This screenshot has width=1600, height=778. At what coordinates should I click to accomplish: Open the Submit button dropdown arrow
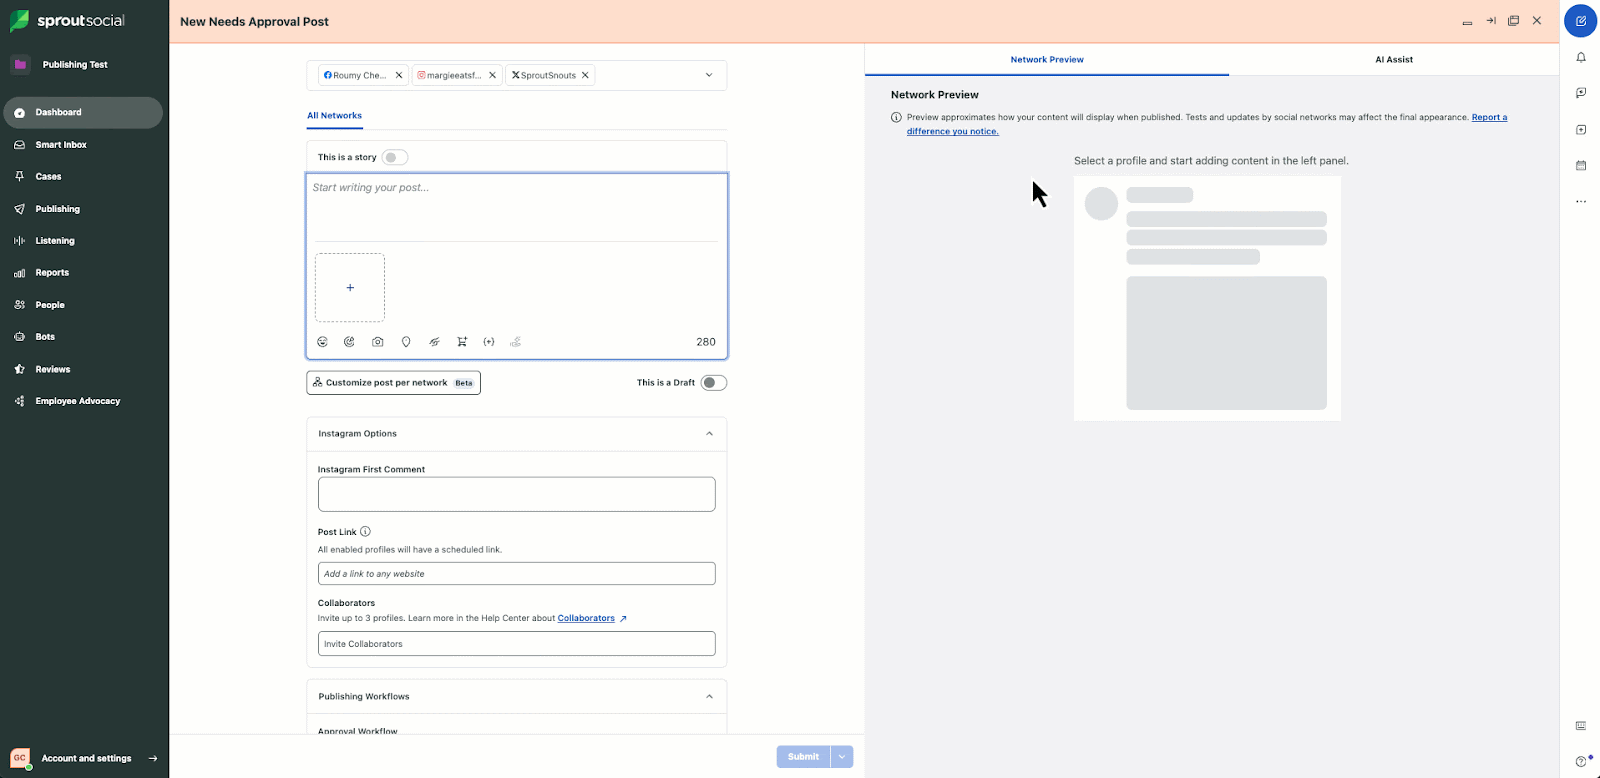pos(842,757)
